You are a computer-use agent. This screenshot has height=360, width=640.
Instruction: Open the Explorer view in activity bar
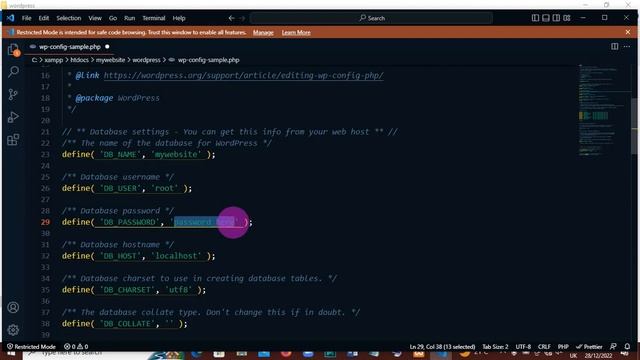[x=13, y=50]
